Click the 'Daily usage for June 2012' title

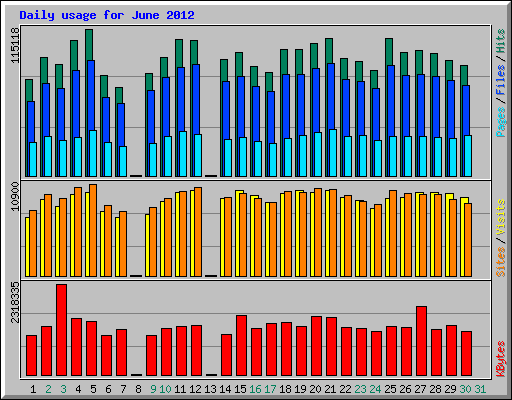pos(107,15)
